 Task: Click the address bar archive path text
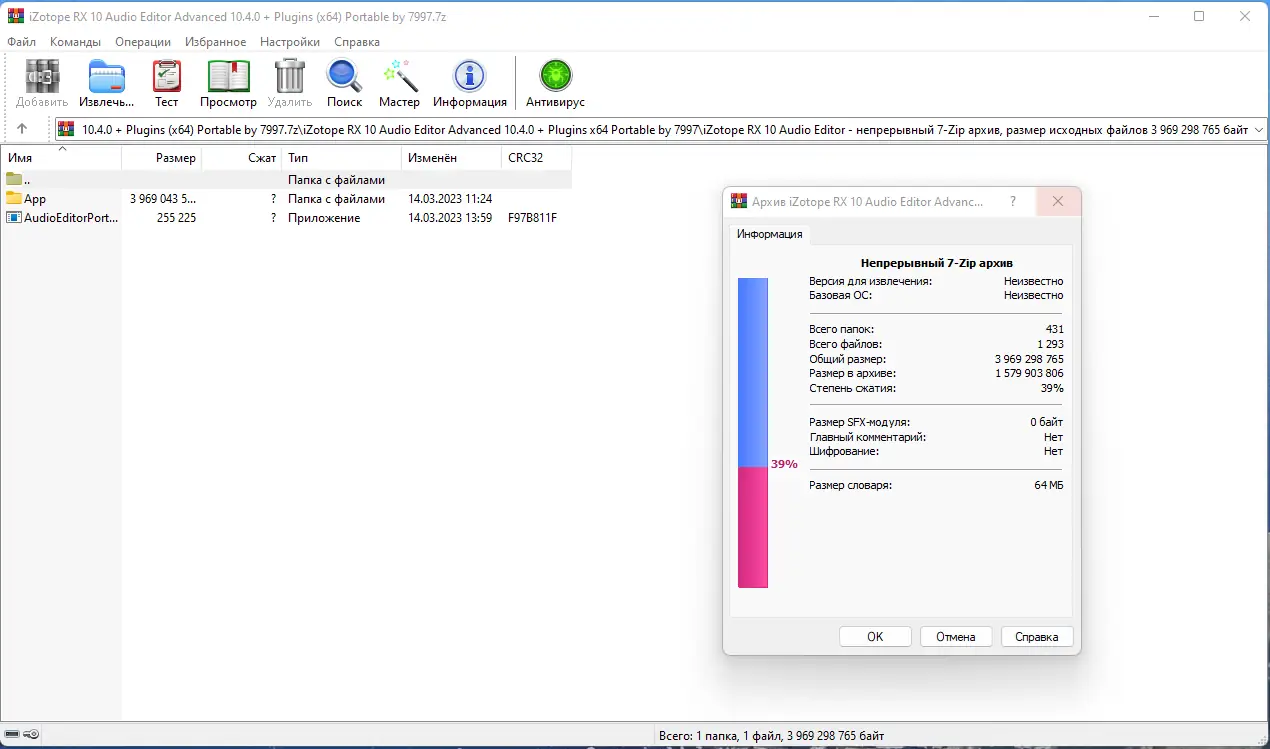click(665, 129)
